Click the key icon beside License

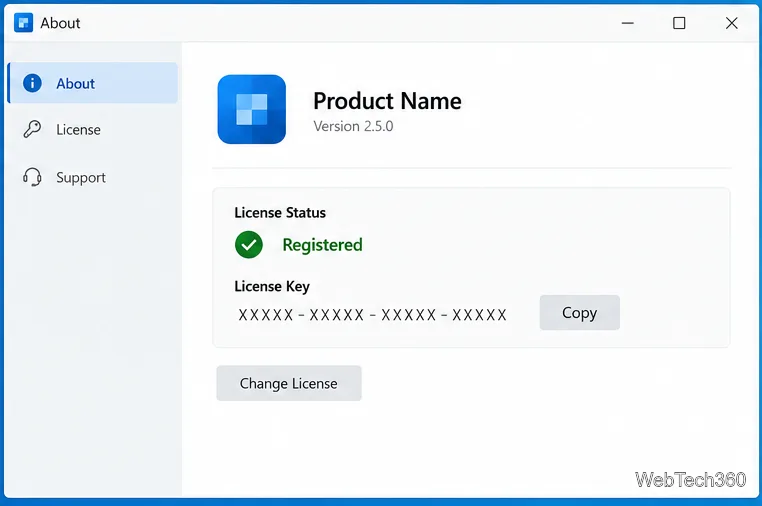pyautogui.click(x=33, y=129)
